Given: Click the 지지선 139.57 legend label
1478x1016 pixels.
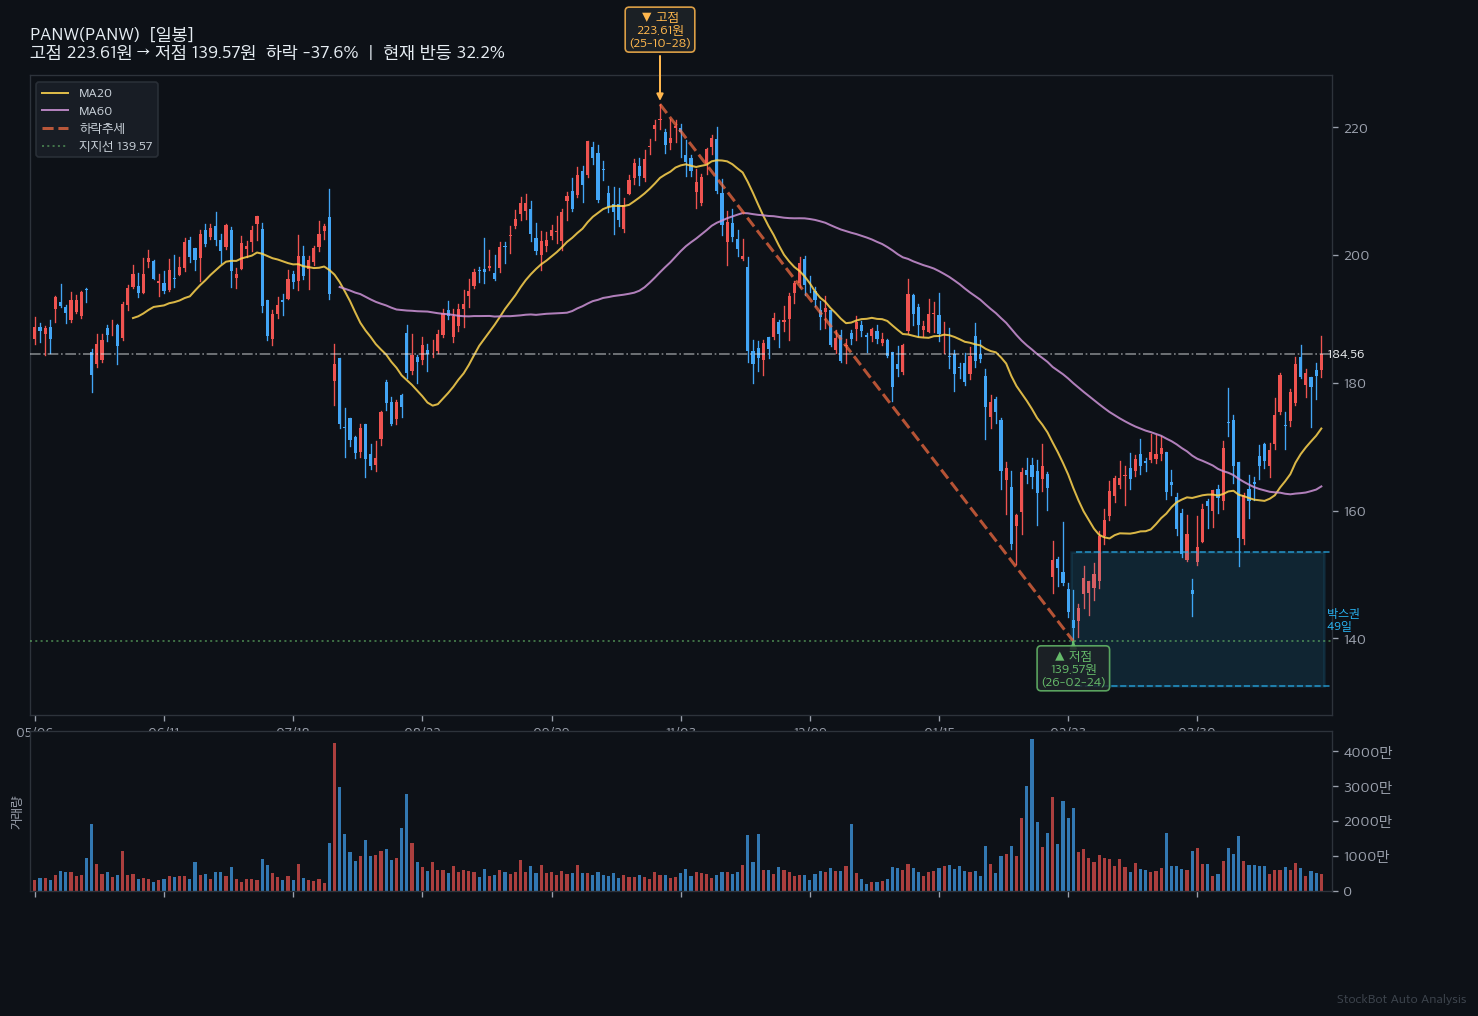Looking at the screenshot, I should (x=116, y=146).
